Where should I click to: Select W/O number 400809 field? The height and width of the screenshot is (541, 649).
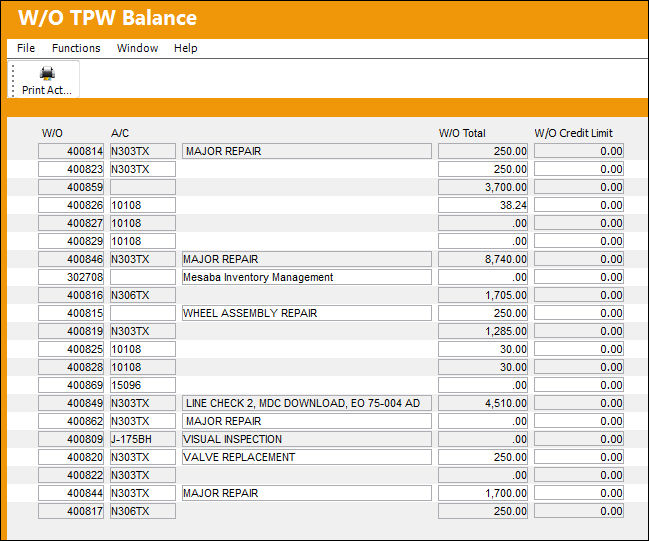click(x=71, y=439)
